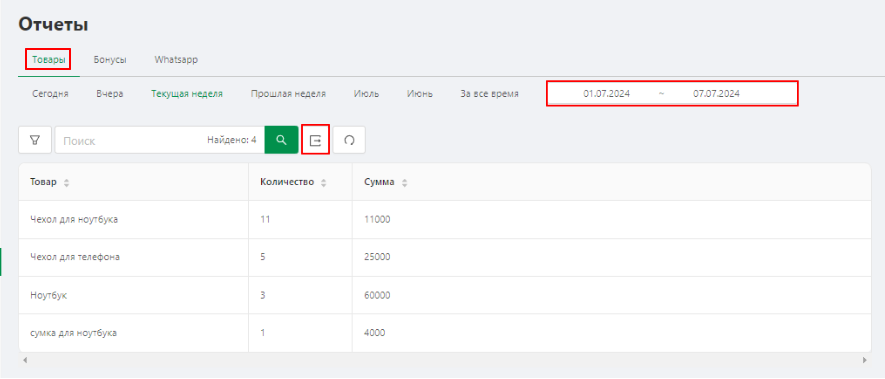The height and width of the screenshot is (379, 885).
Task: Switch to the Бонусы tab
Action: pyautogui.click(x=110, y=59)
